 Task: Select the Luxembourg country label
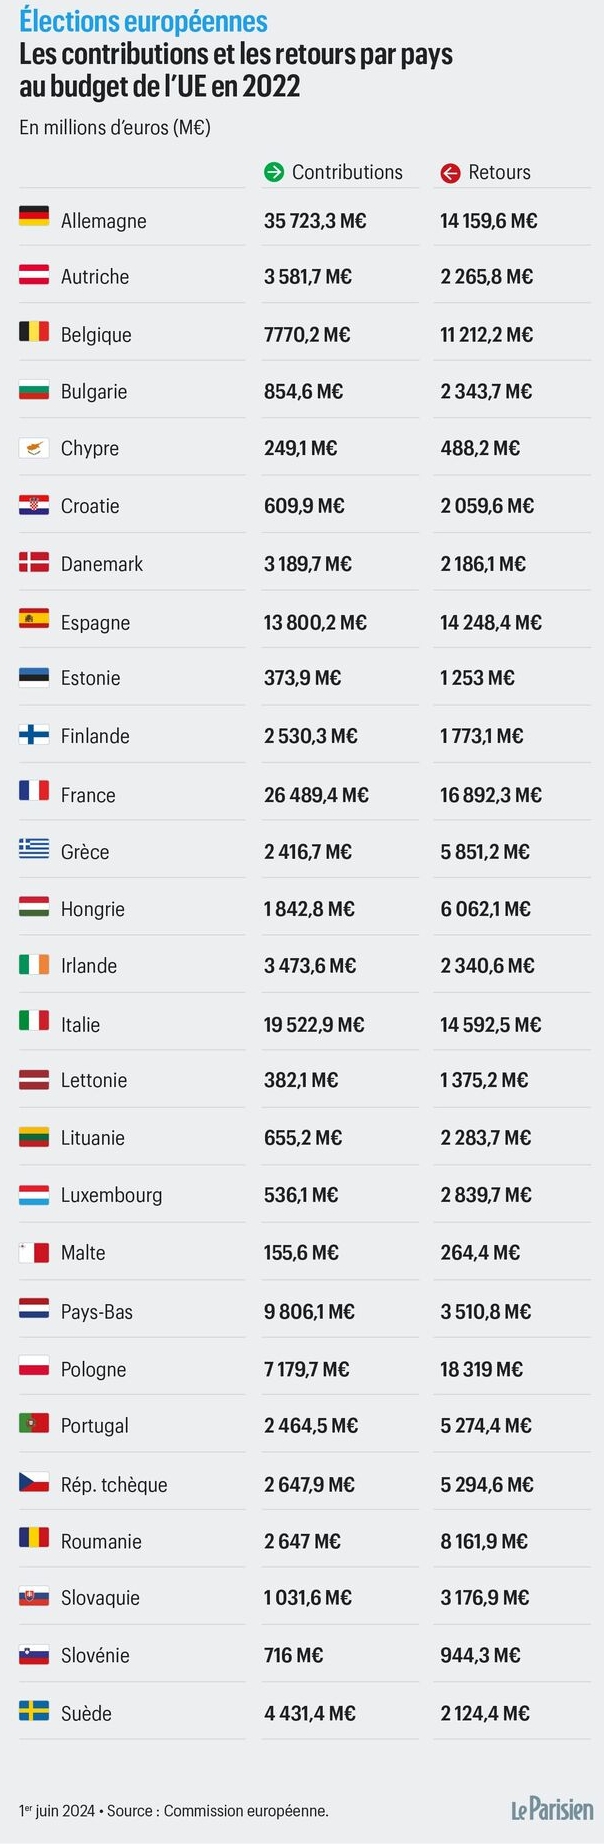[111, 1195]
